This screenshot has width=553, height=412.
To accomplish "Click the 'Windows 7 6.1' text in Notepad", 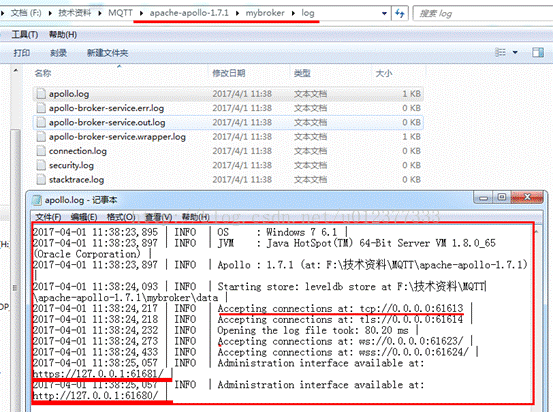I will pos(302,232).
